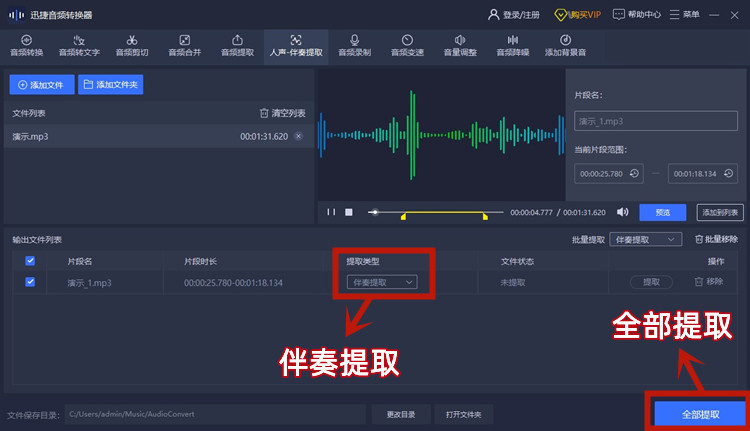750x431 pixels.
Task: Click the yellow segment end marker
Action: coord(485,217)
